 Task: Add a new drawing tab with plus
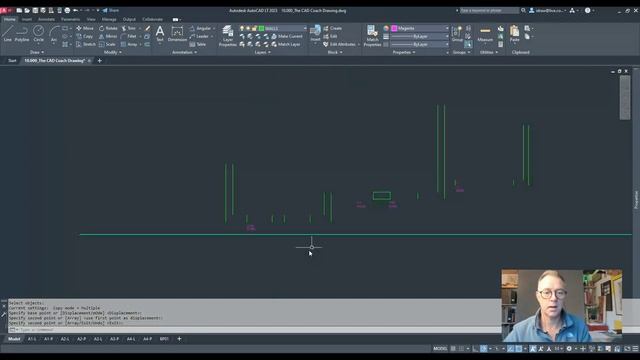tap(99, 60)
